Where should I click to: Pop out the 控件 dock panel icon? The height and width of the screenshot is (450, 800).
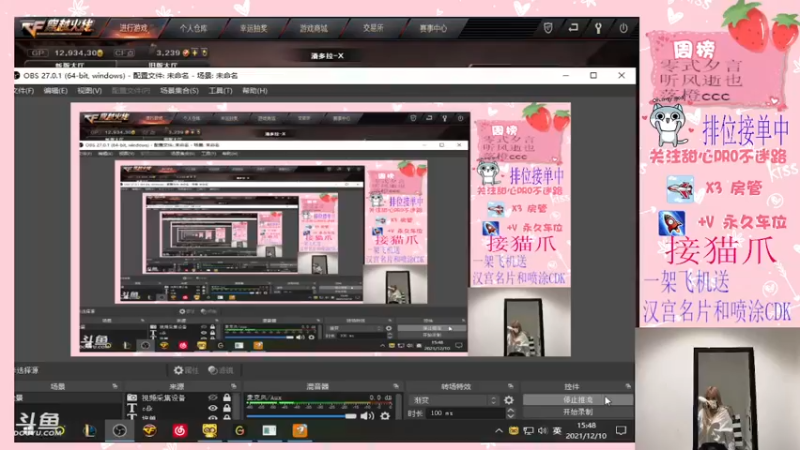[628, 386]
